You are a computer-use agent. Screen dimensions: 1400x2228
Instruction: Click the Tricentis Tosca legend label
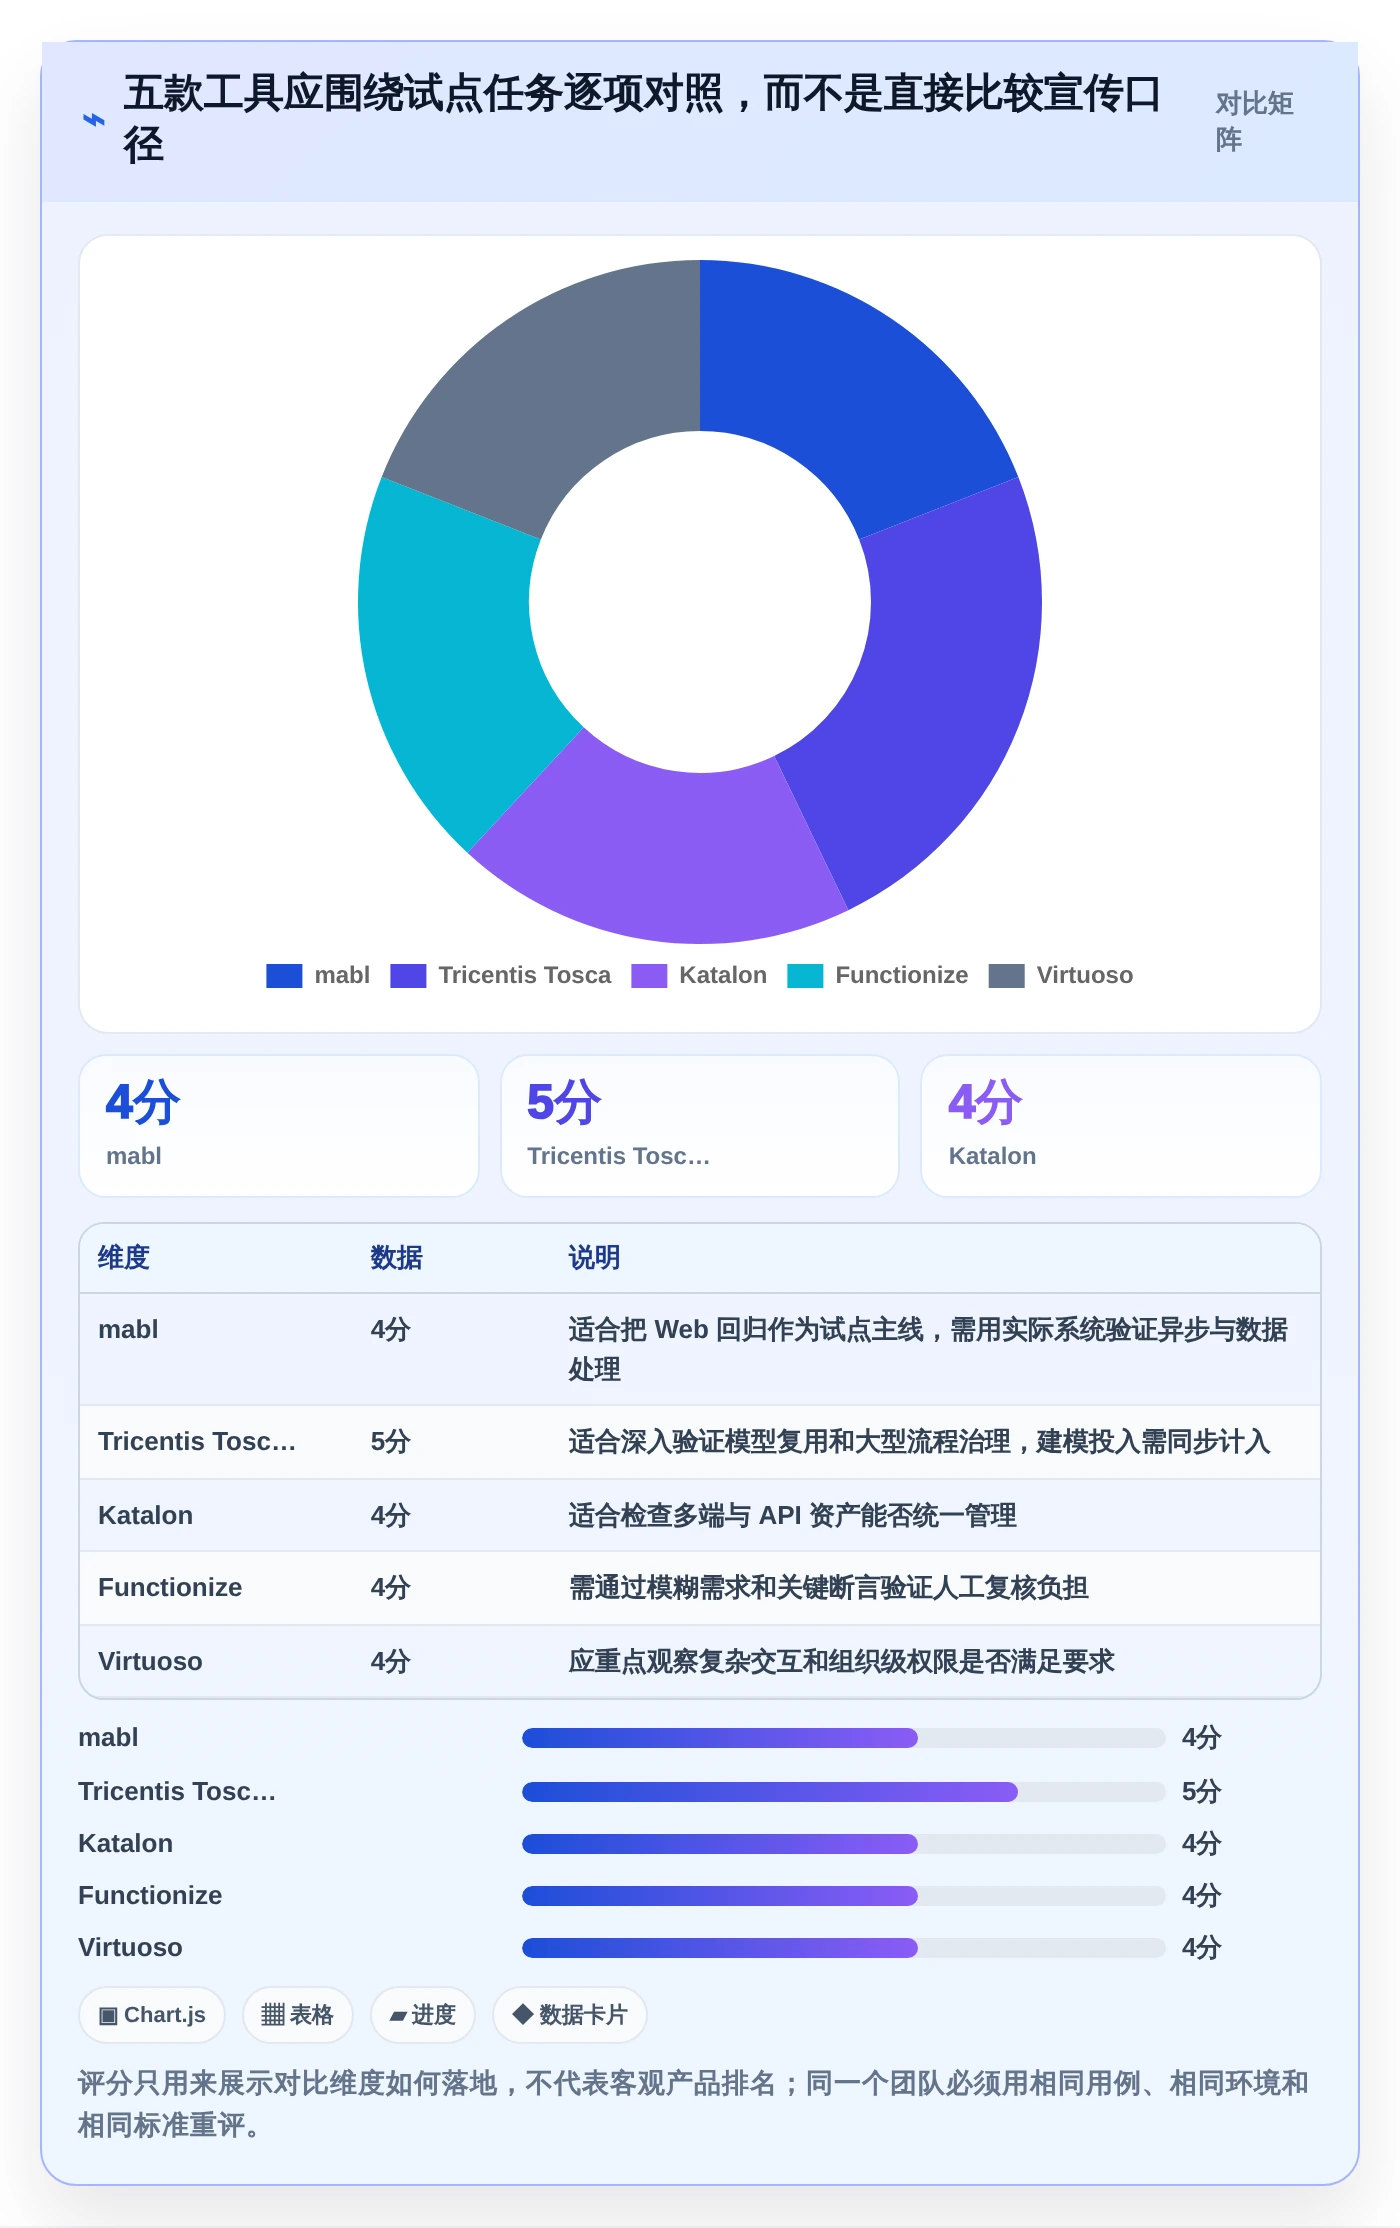tap(524, 975)
